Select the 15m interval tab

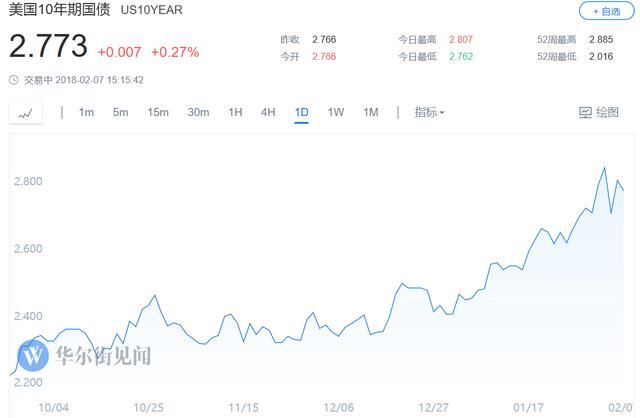coord(158,112)
